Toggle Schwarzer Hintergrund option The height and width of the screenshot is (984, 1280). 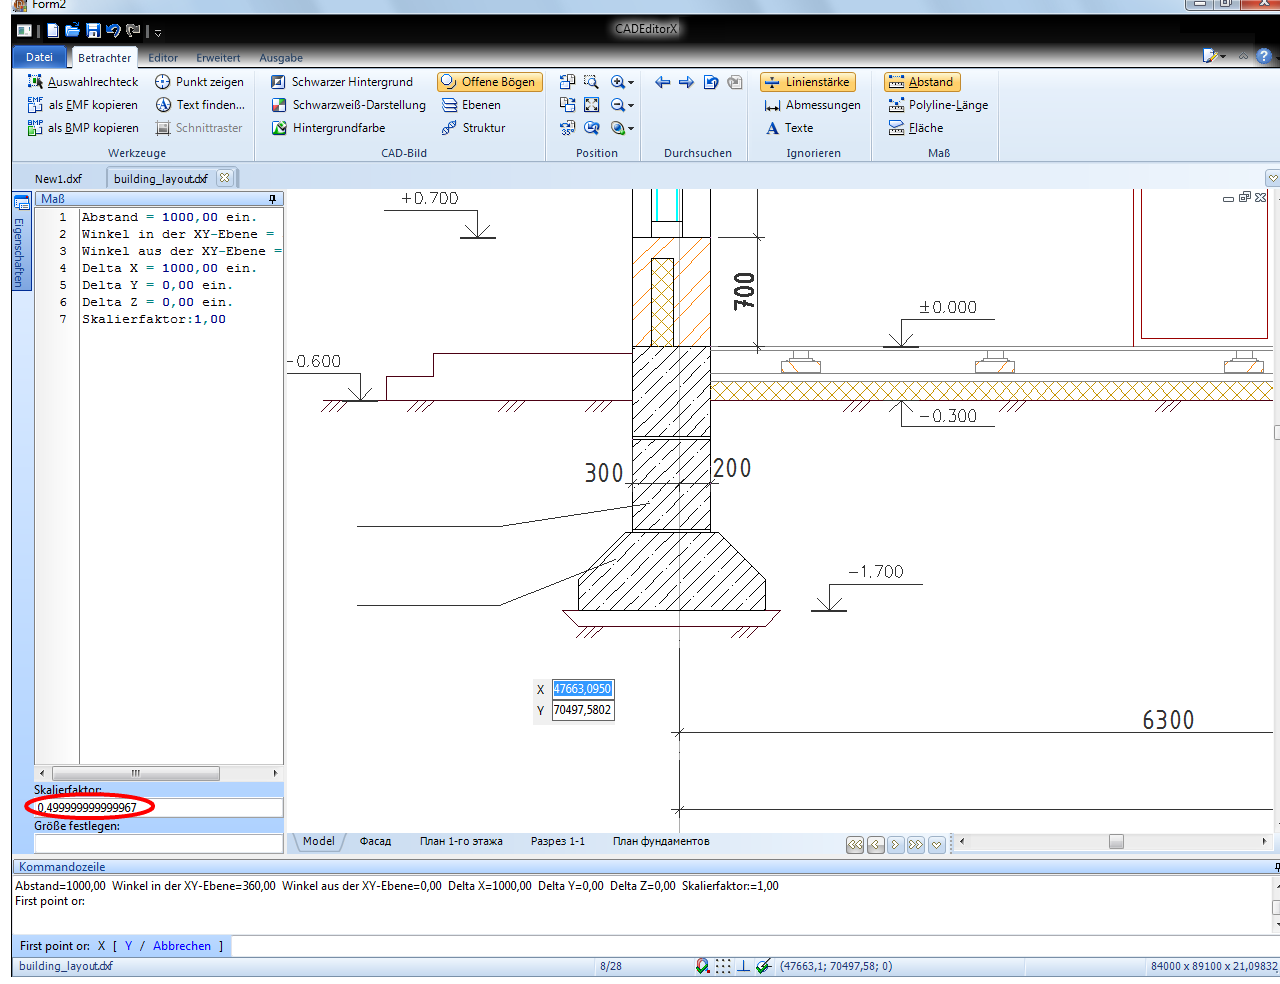pos(341,82)
